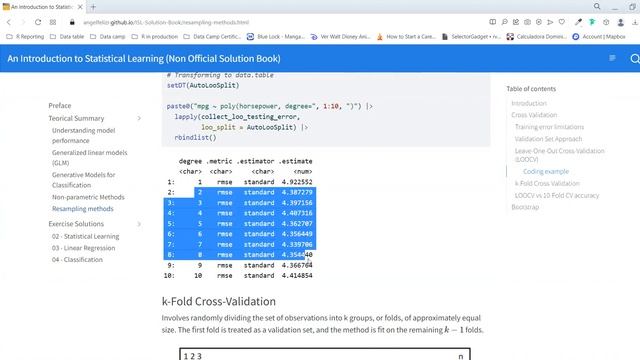Click the .estimator column header in the output
This screenshot has width=640, height=360.
pyautogui.click(x=256, y=161)
